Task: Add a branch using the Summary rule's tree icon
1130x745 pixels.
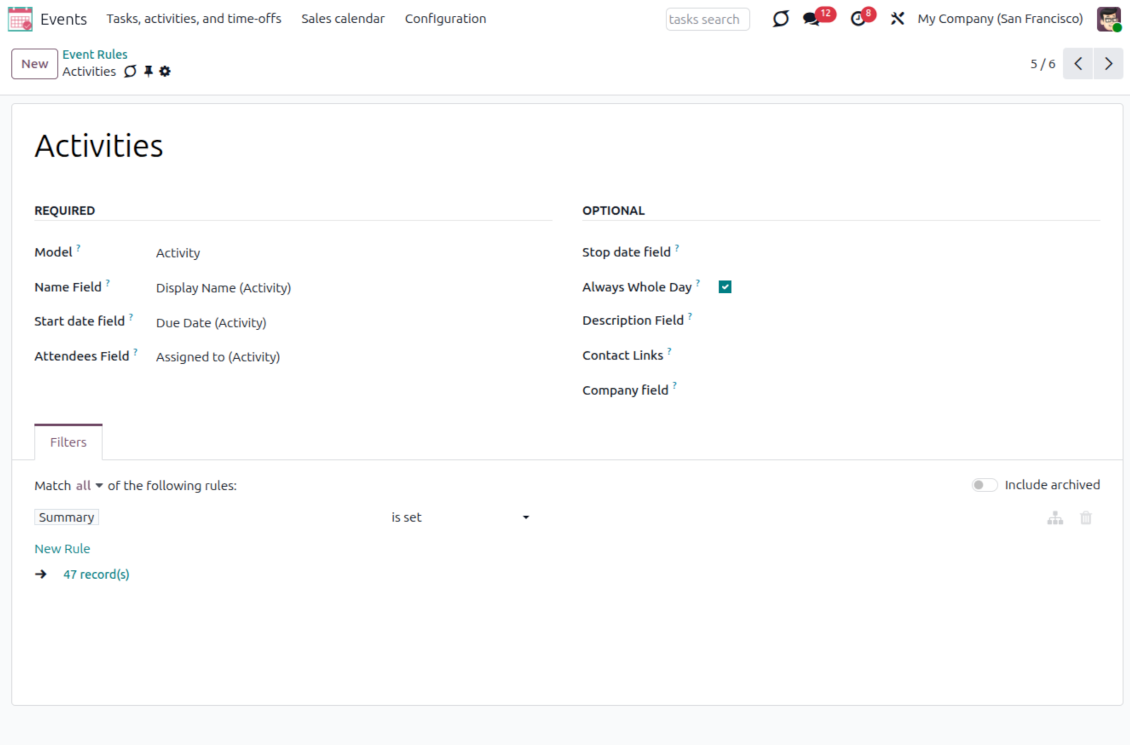Action: [x=1055, y=518]
